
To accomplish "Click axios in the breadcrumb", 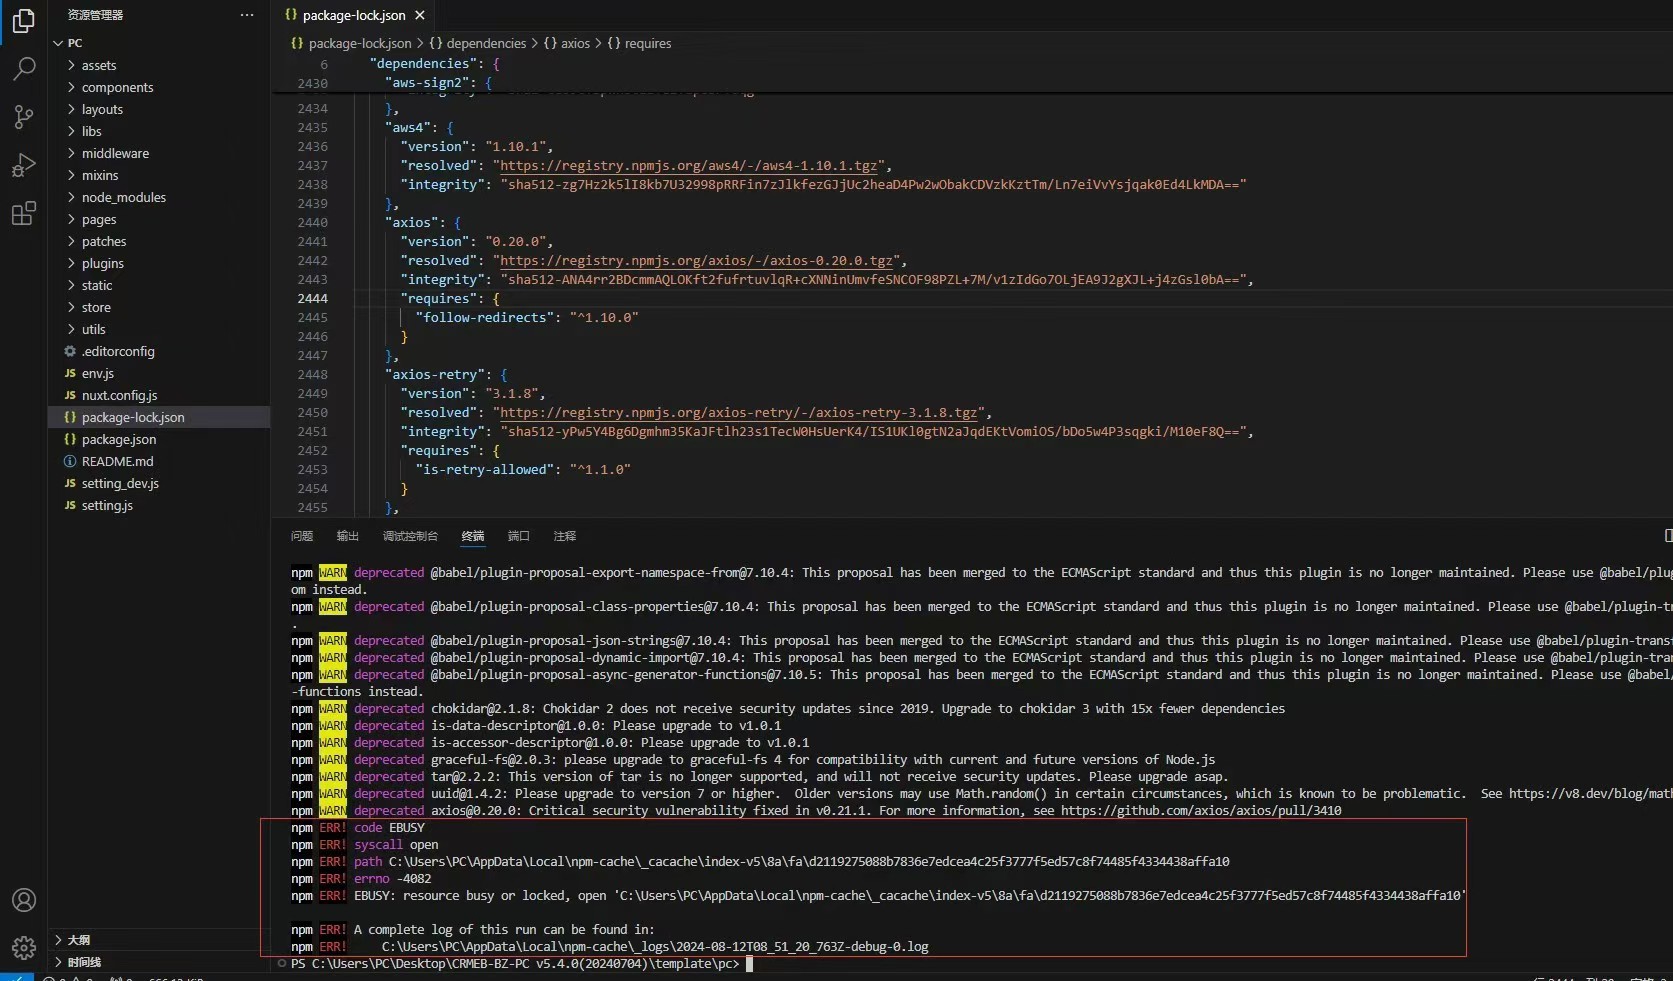I will pyautogui.click(x=575, y=43).
